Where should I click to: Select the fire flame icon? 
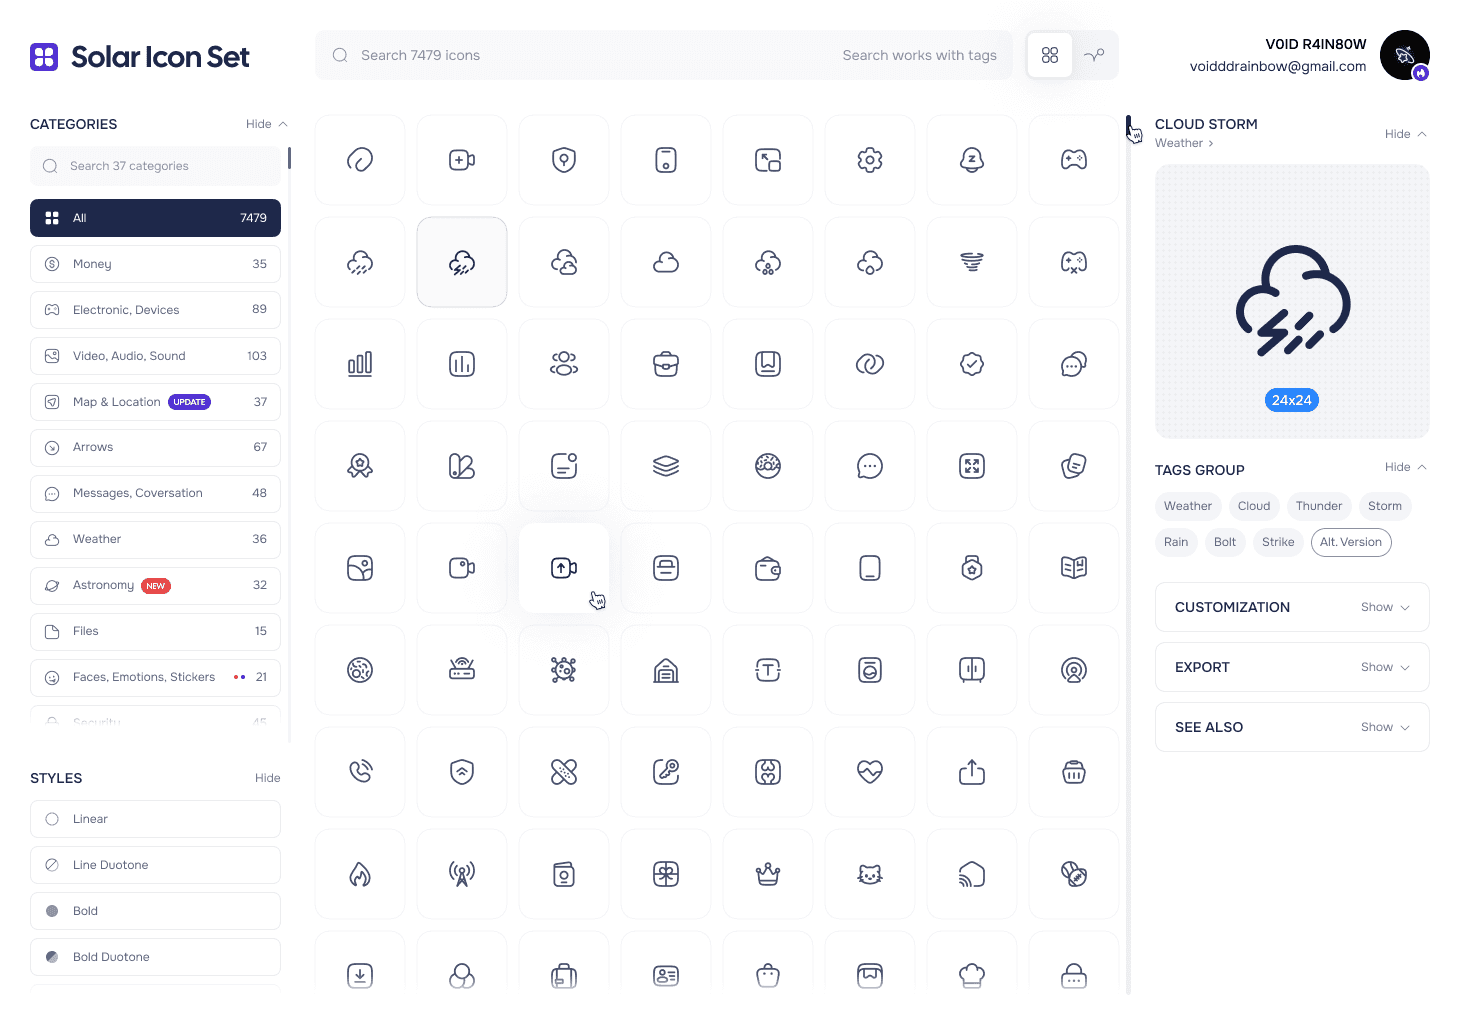point(360,874)
